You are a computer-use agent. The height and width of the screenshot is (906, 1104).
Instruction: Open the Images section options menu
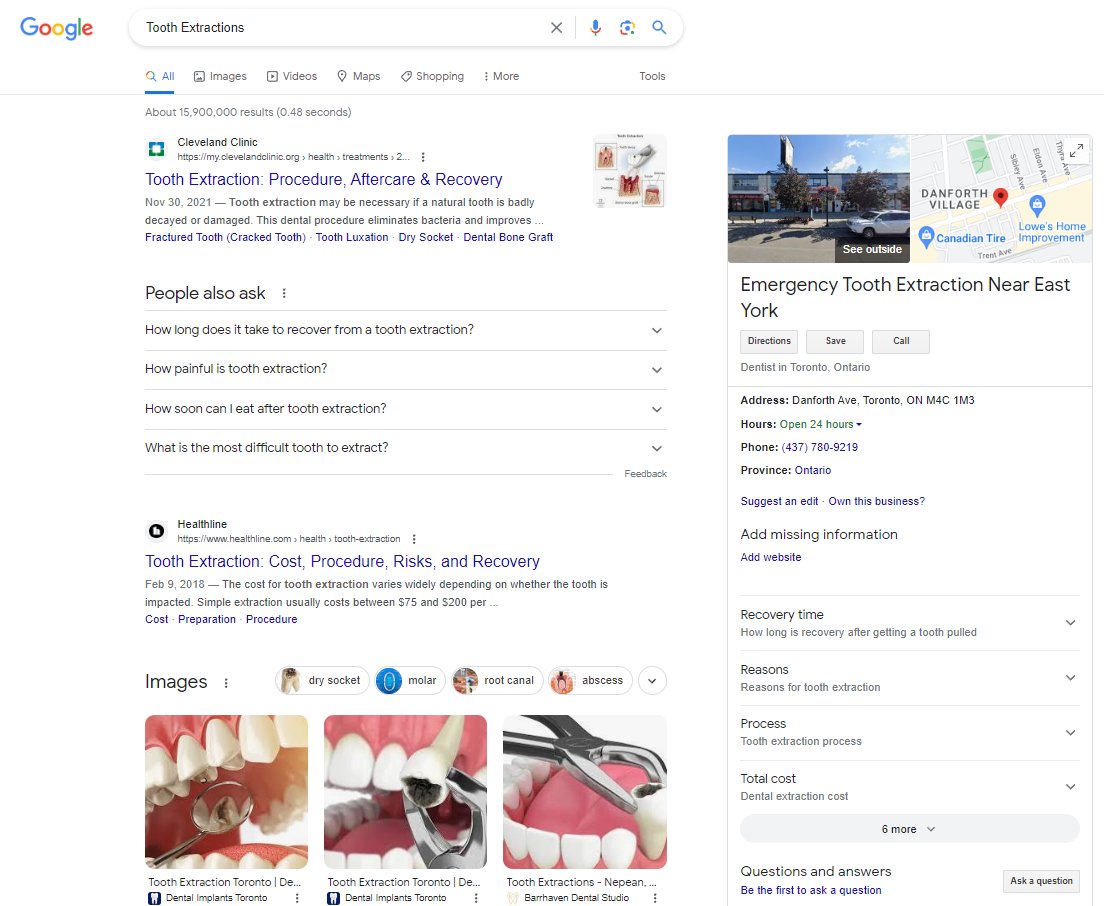pyautogui.click(x=226, y=683)
